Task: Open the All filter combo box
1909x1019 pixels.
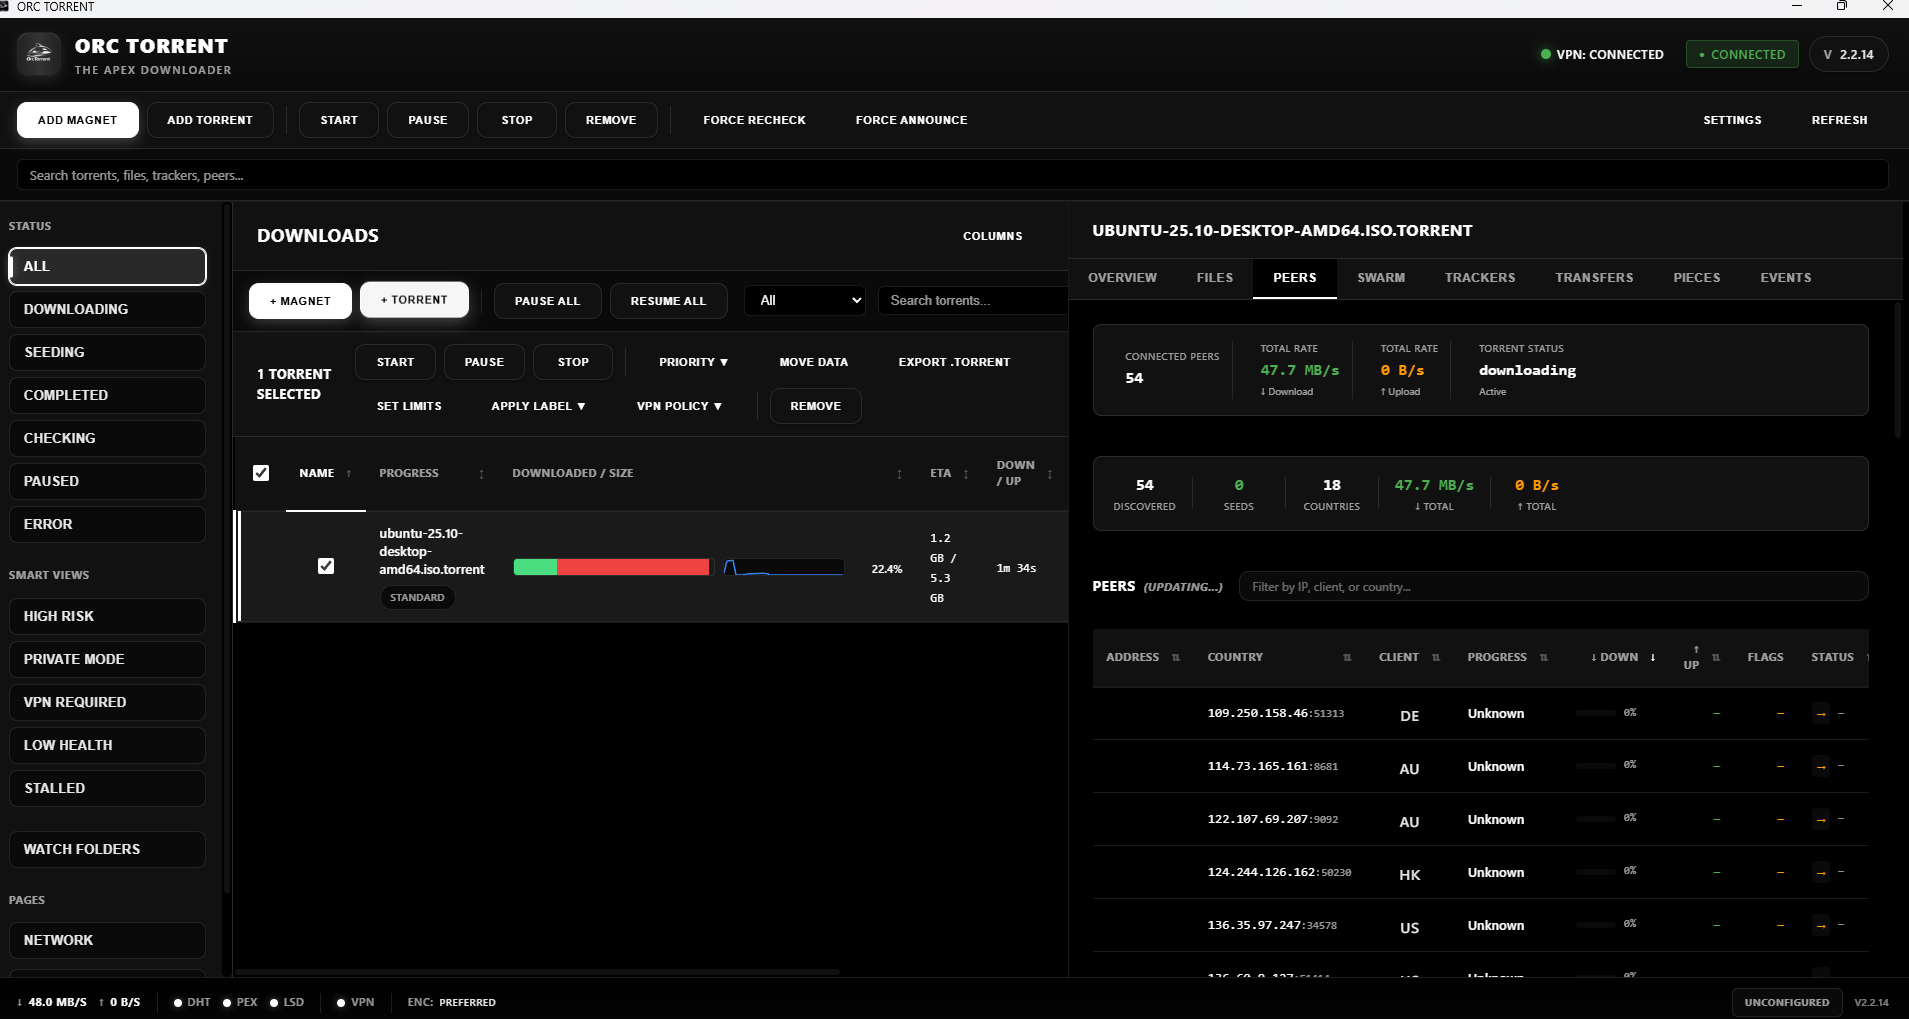Action: coord(805,300)
